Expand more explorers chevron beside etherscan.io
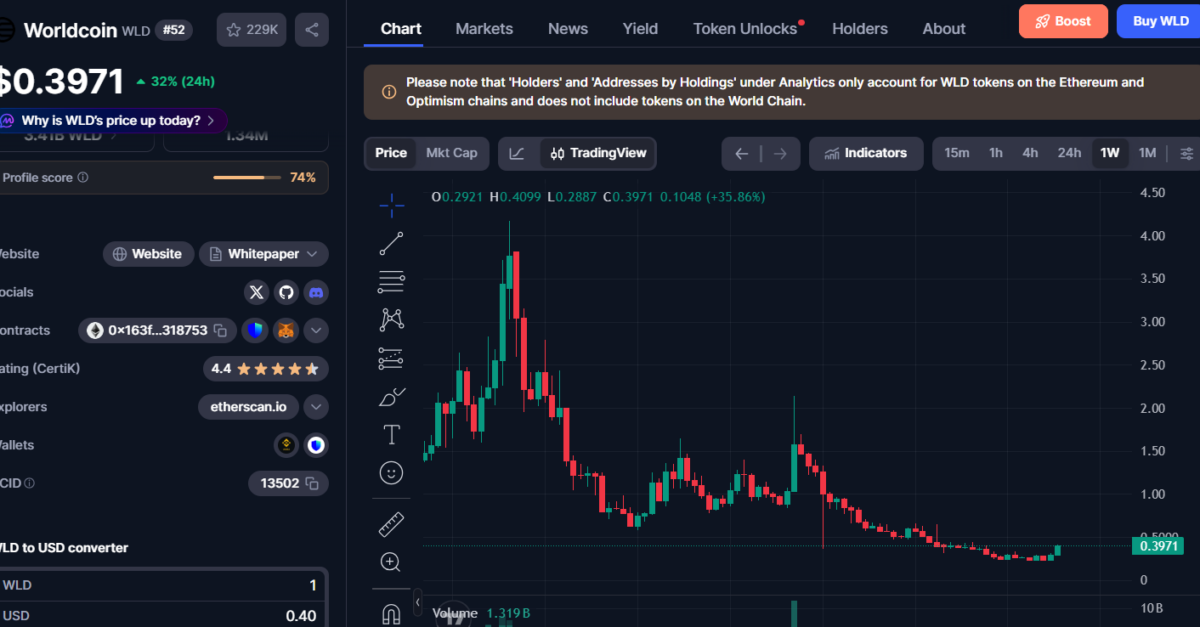Viewport: 1200px width, 627px height. click(316, 407)
